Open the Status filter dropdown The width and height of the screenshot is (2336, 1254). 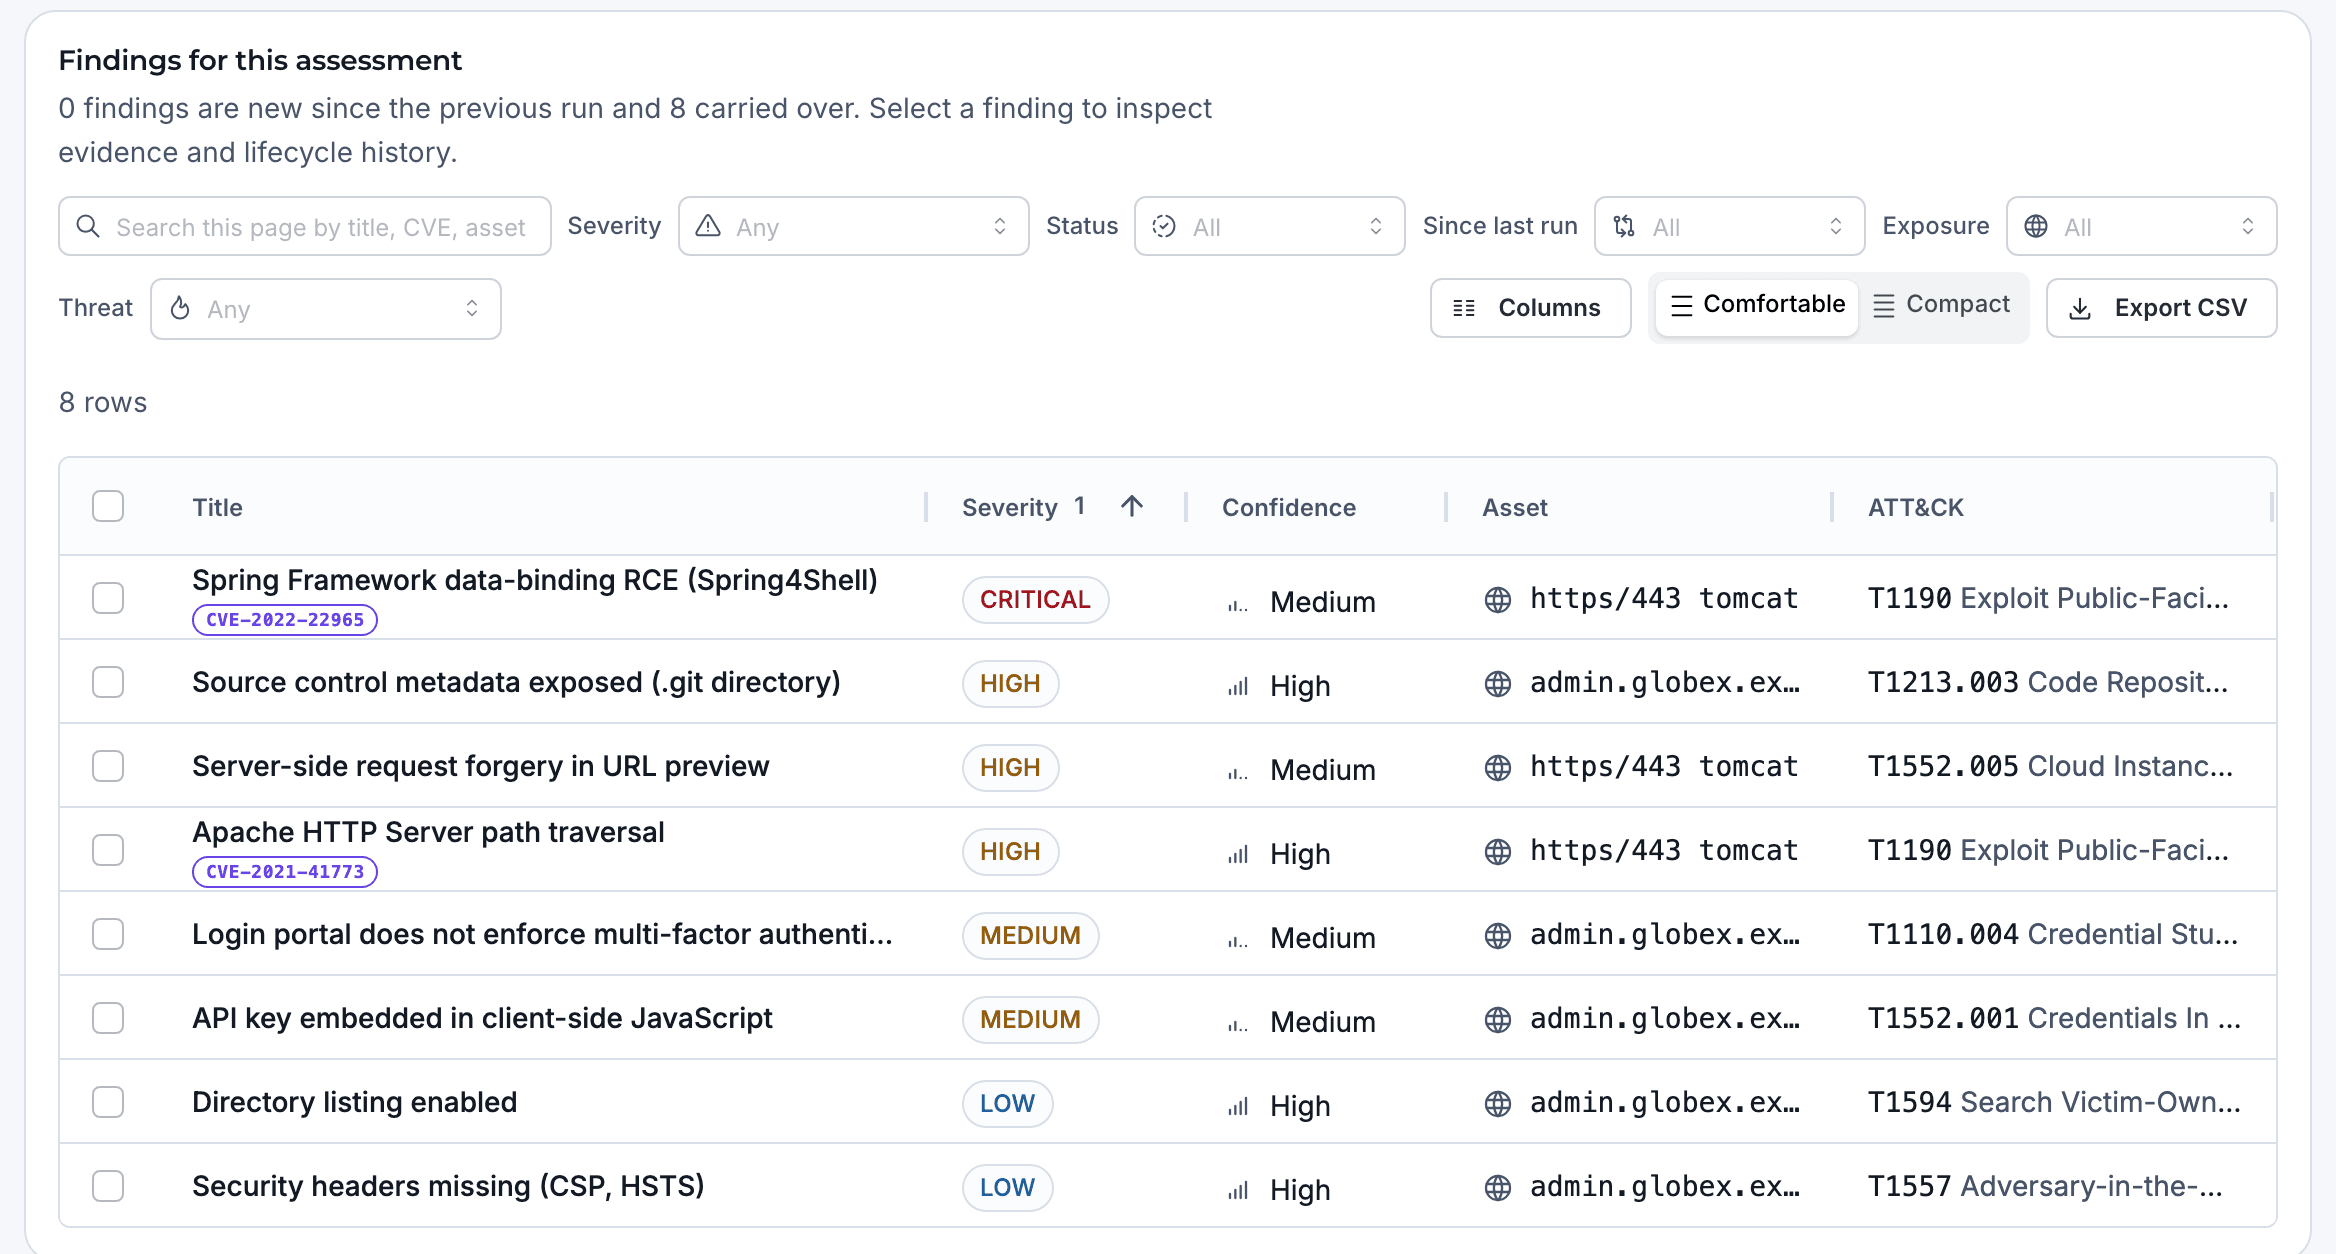1269,226
